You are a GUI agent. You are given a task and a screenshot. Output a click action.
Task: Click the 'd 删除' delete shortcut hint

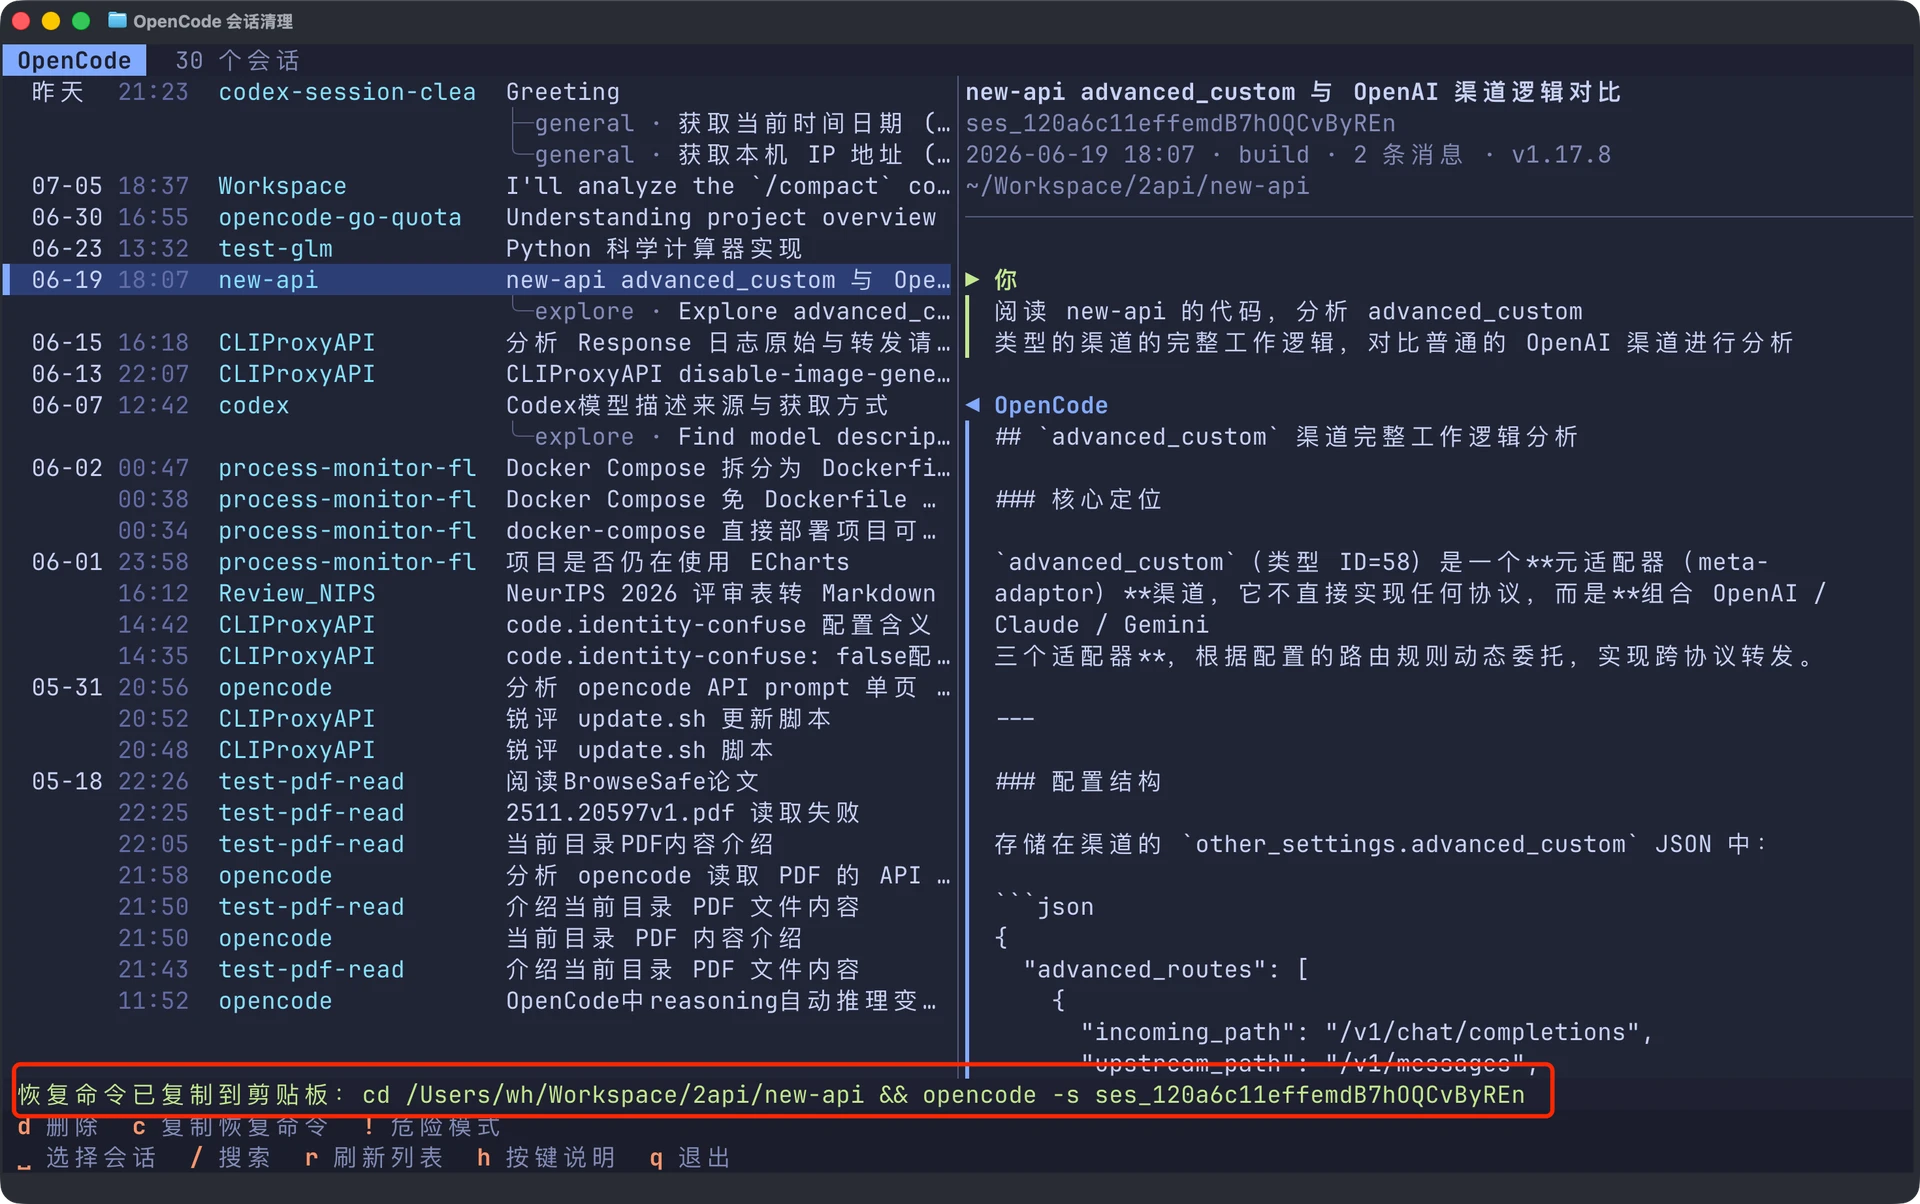pos(58,1127)
